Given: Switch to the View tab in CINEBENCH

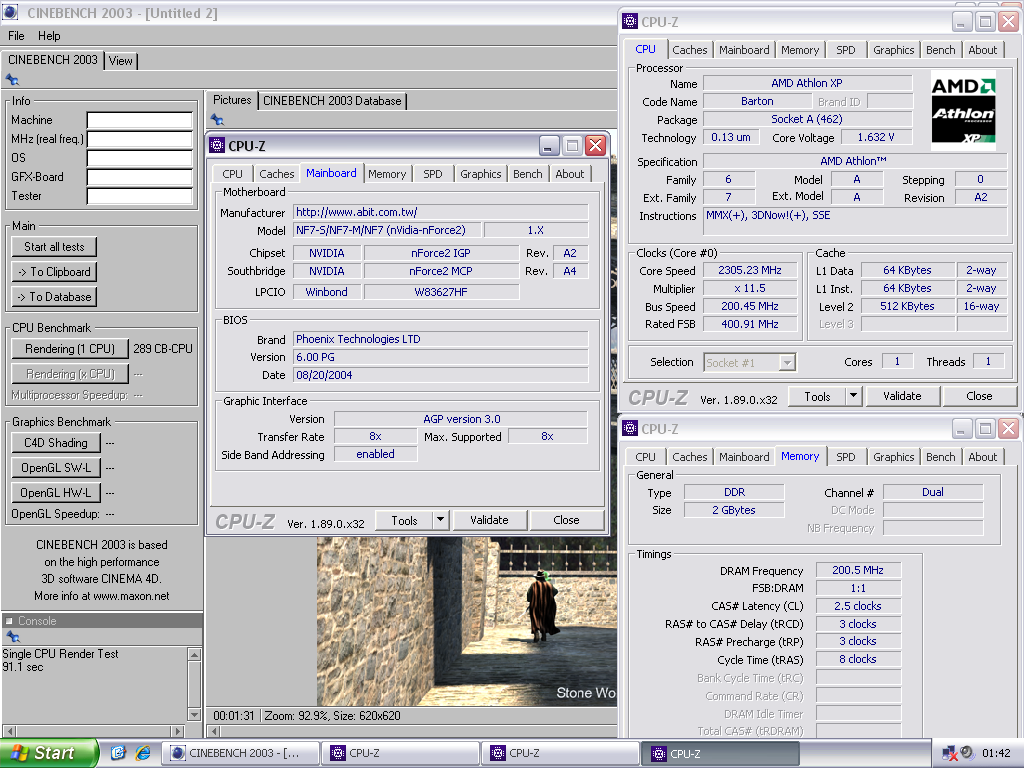Looking at the screenshot, I should [120, 61].
